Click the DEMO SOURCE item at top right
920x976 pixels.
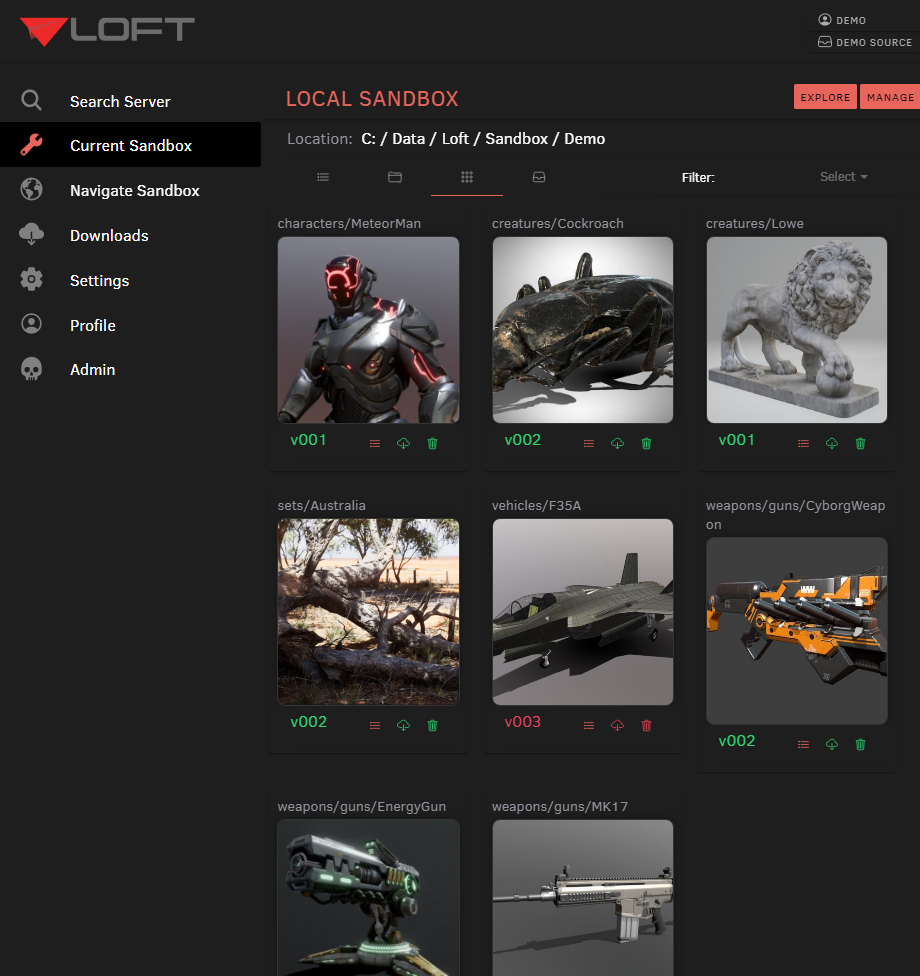pos(864,42)
